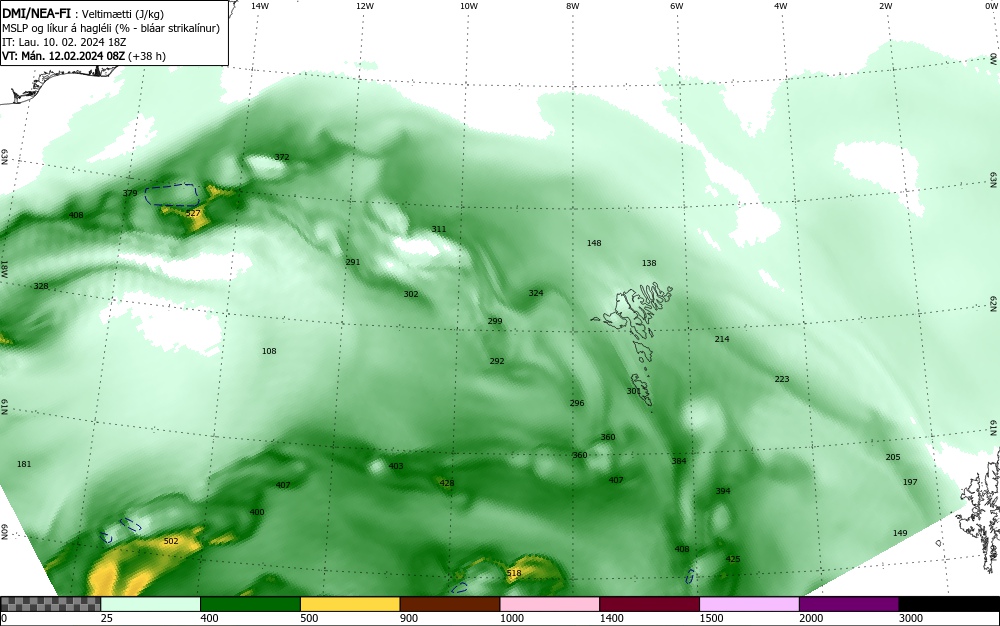The height and width of the screenshot is (626, 1000).
Task: Click the map value "299"
Action: tap(495, 322)
